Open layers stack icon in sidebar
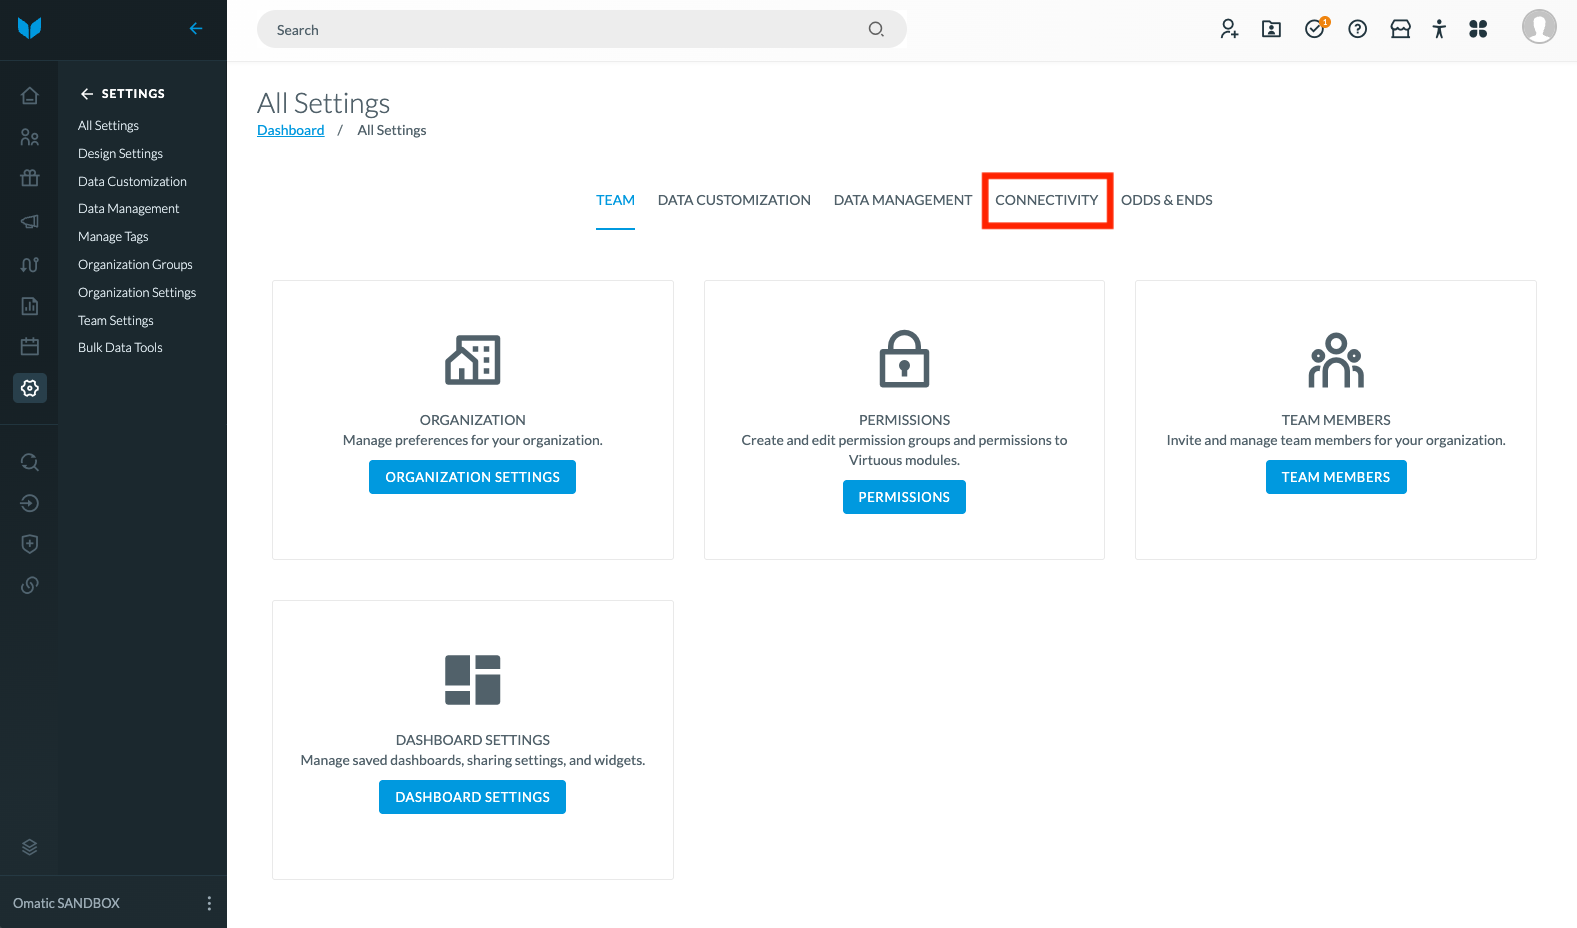 tap(30, 847)
